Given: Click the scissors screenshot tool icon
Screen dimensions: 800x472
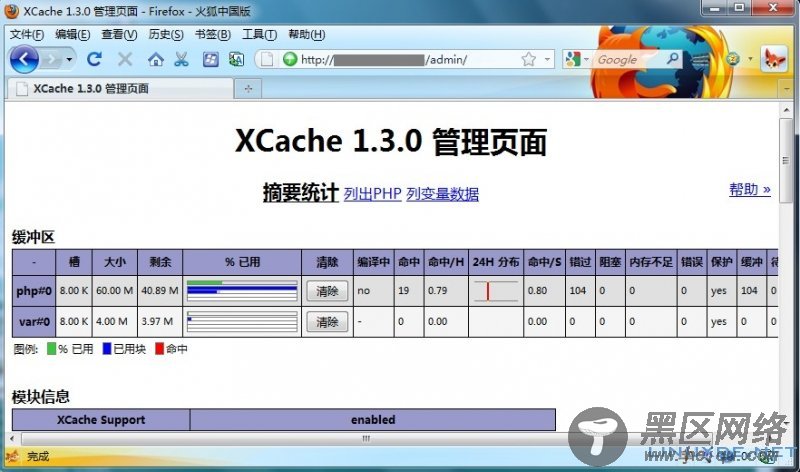Looking at the screenshot, I should [181, 60].
